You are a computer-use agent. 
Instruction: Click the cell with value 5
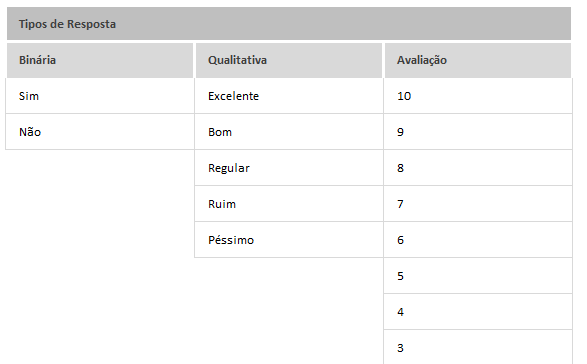[478, 276]
